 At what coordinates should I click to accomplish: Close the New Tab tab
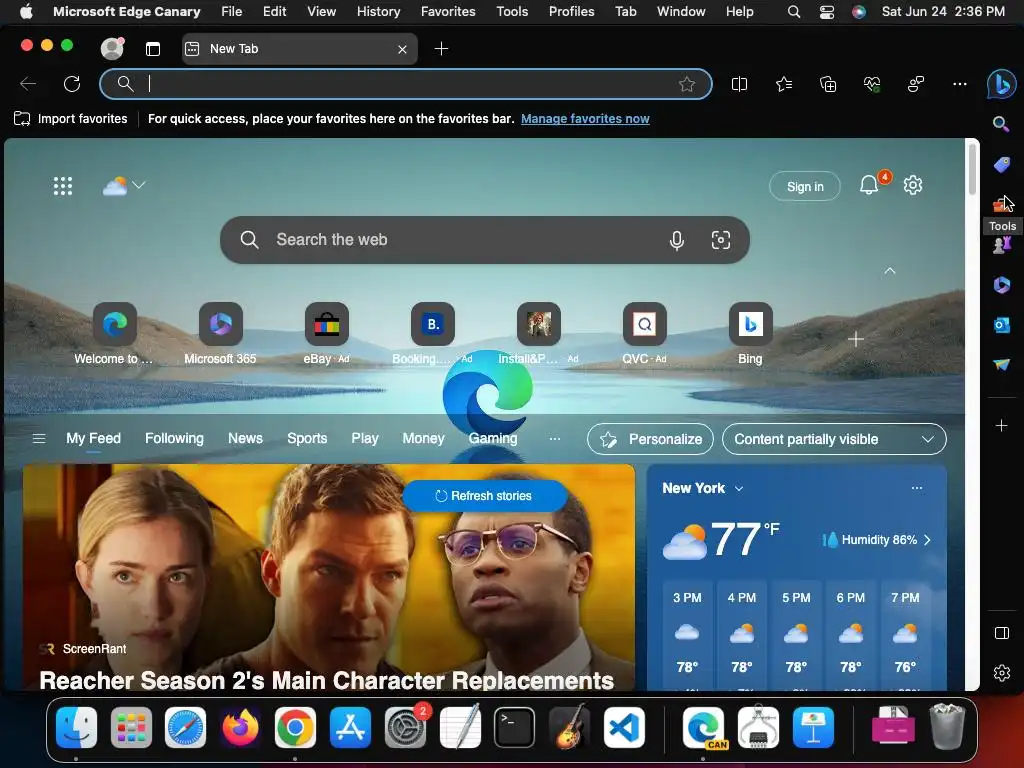(x=402, y=49)
